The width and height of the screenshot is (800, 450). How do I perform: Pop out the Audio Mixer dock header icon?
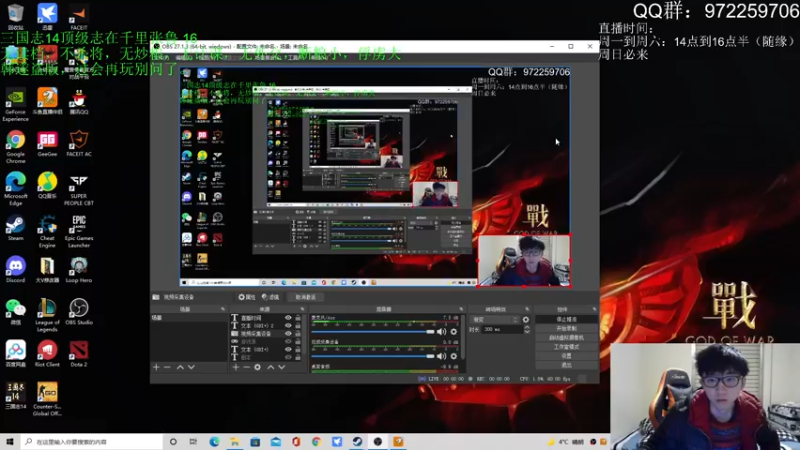click(461, 309)
